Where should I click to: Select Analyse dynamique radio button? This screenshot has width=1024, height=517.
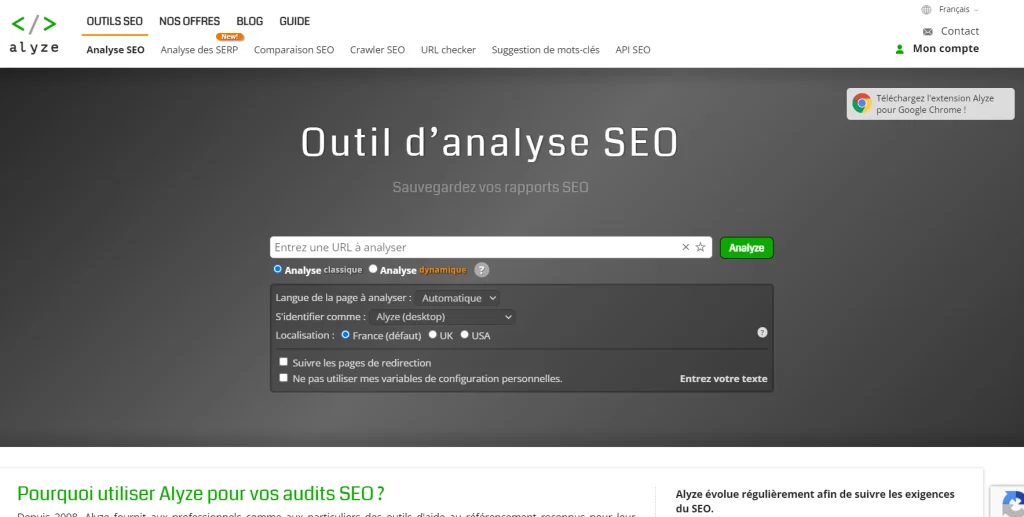[373, 269]
